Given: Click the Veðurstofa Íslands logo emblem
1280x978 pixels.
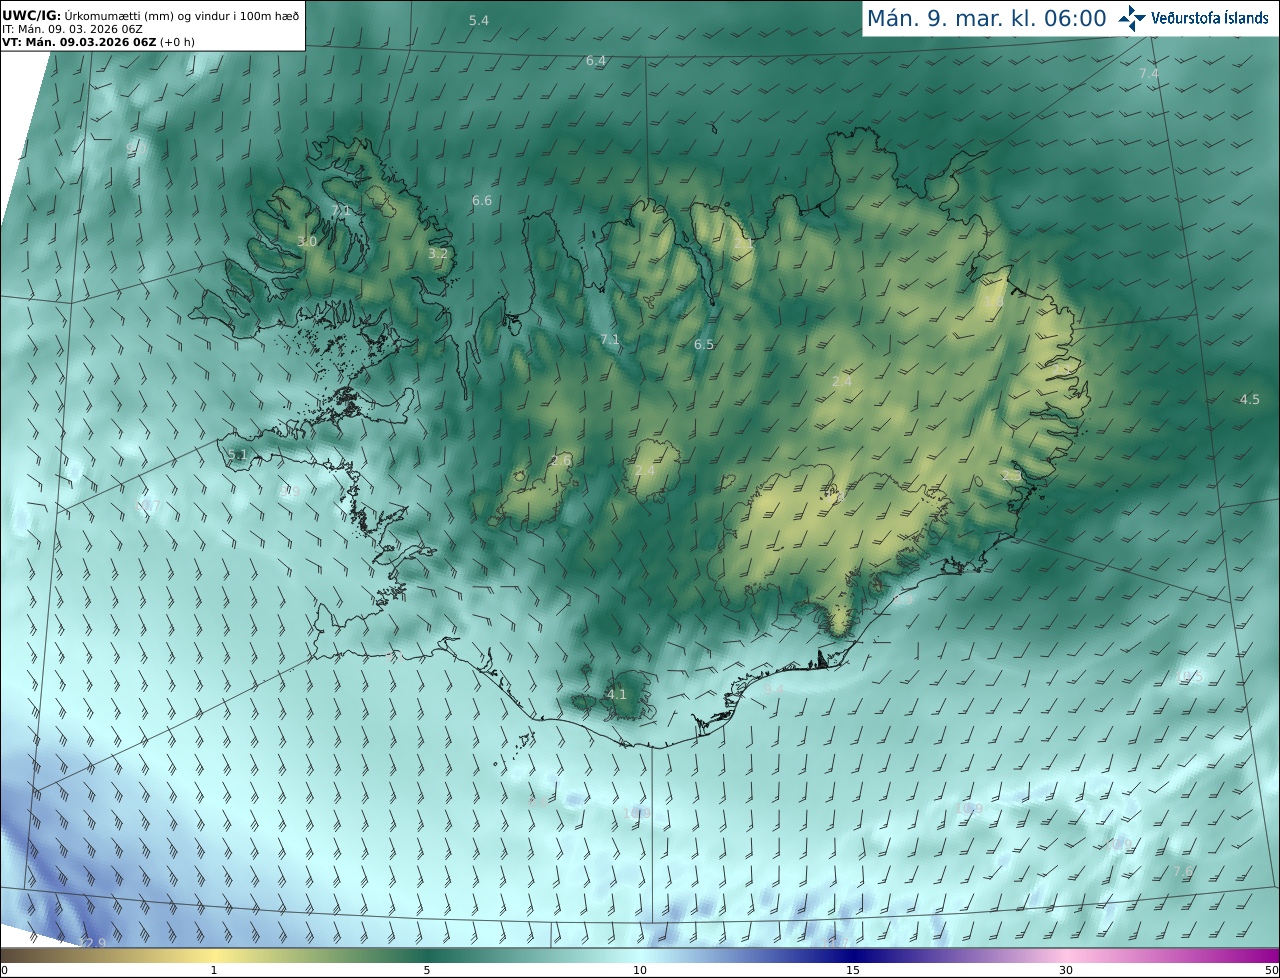Looking at the screenshot, I should tap(1132, 18).
